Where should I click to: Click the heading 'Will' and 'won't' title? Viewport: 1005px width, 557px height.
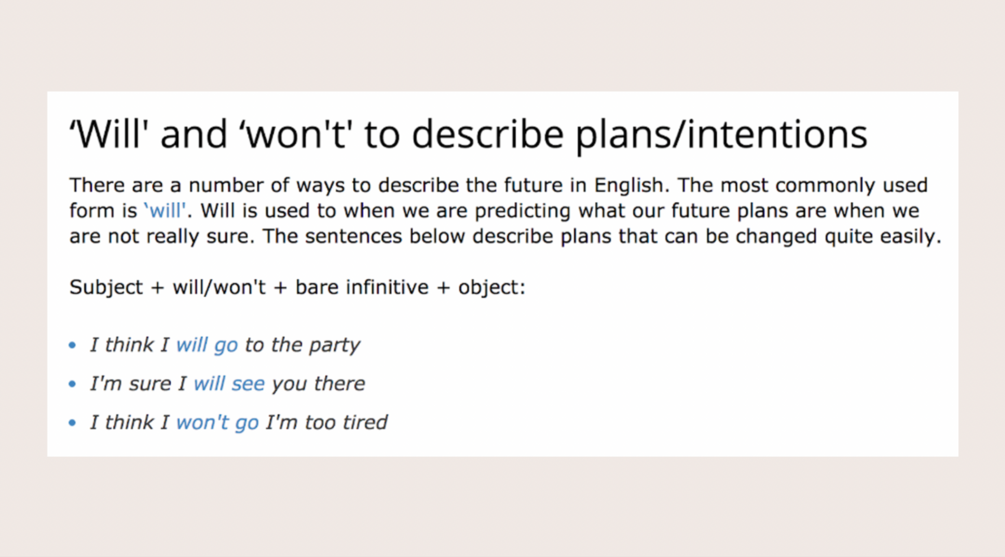tap(469, 135)
